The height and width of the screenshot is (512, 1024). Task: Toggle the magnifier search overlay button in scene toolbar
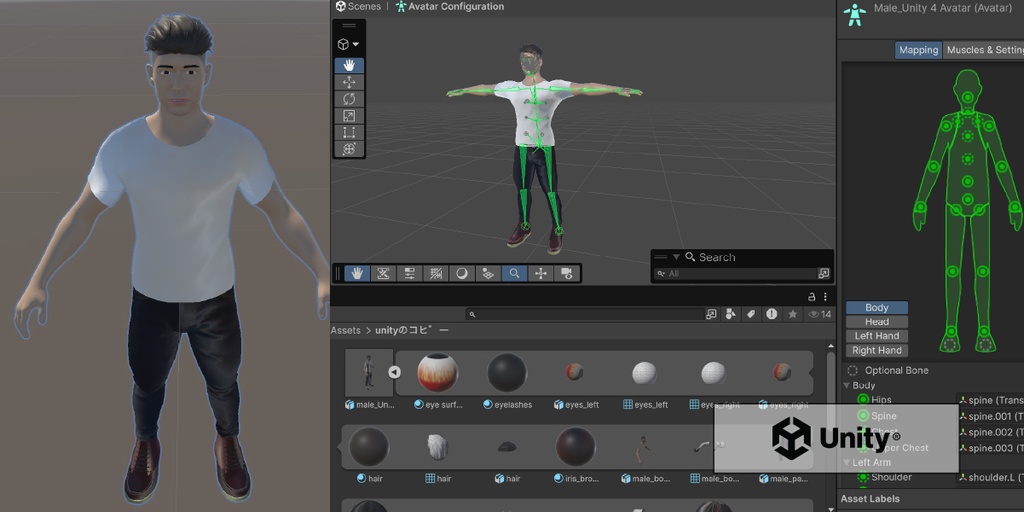click(515, 274)
